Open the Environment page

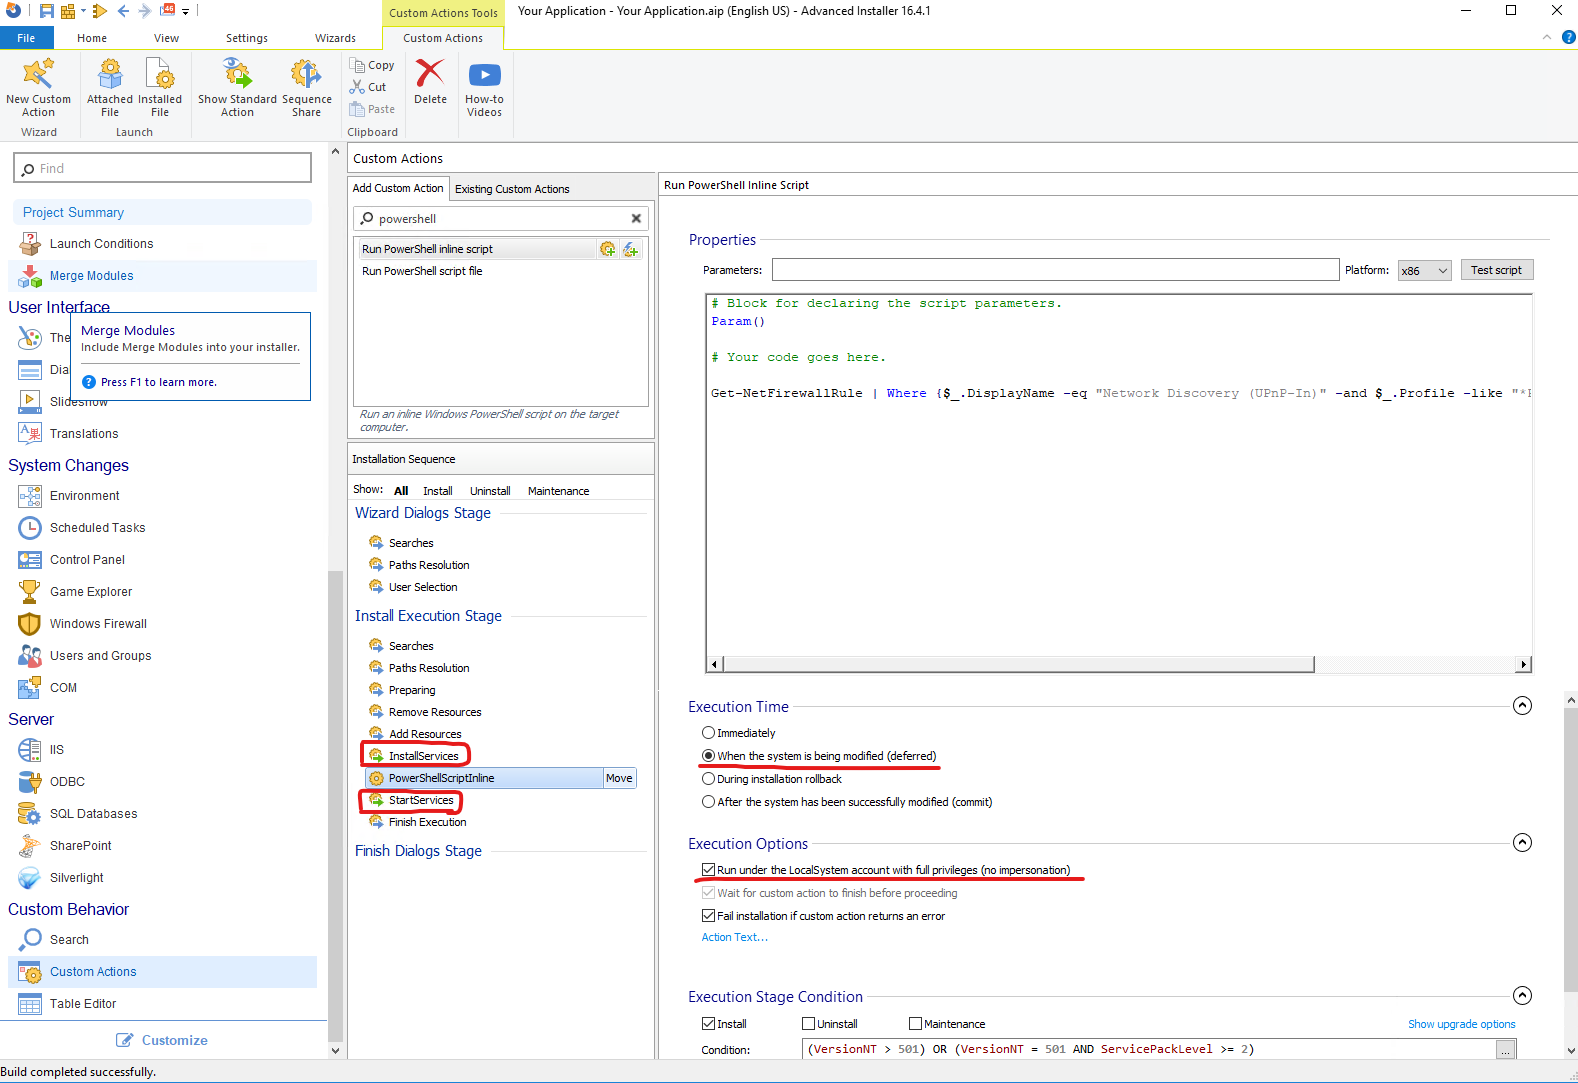[84, 496]
